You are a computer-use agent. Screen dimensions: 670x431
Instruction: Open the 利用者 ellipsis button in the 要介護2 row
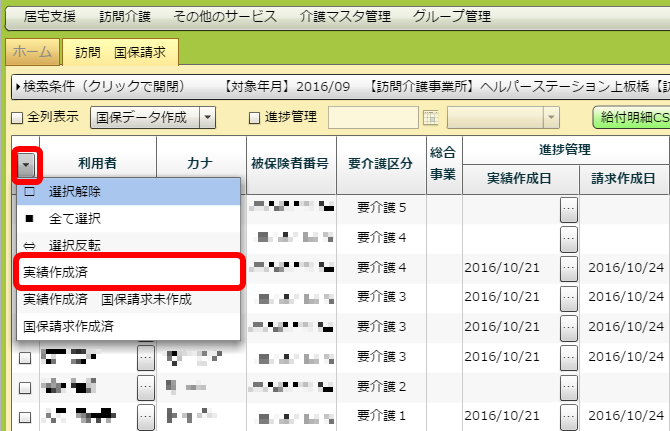[145, 386]
